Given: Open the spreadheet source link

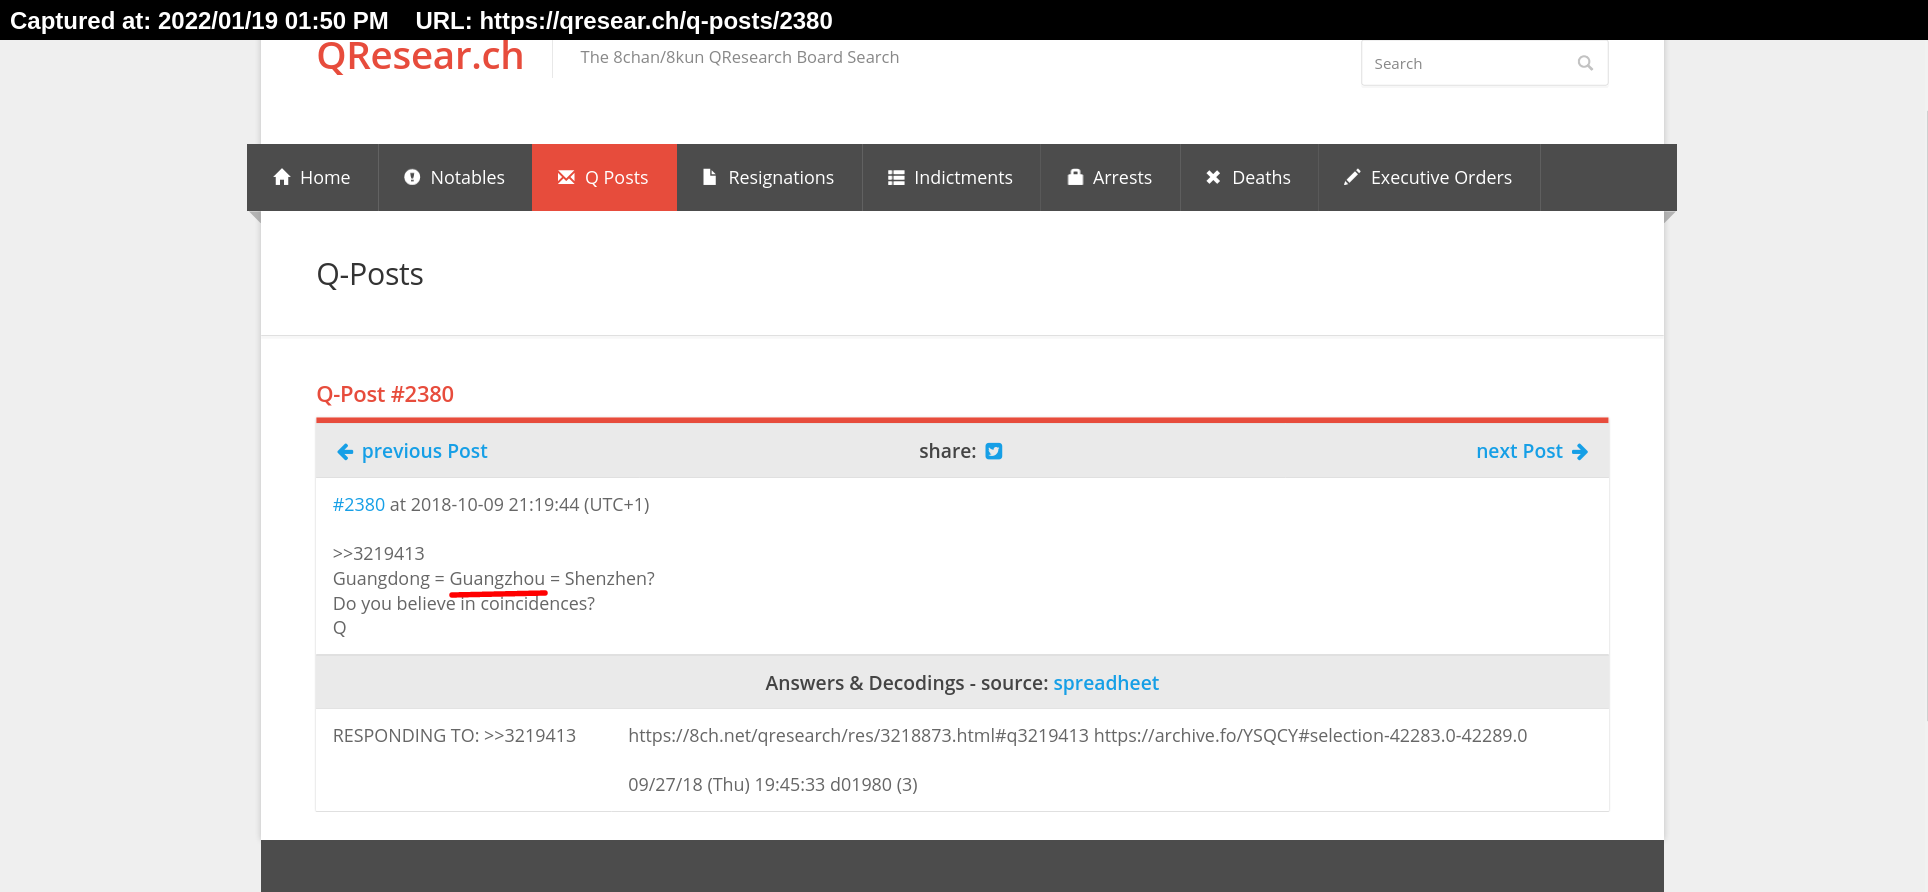Looking at the screenshot, I should click(1106, 683).
